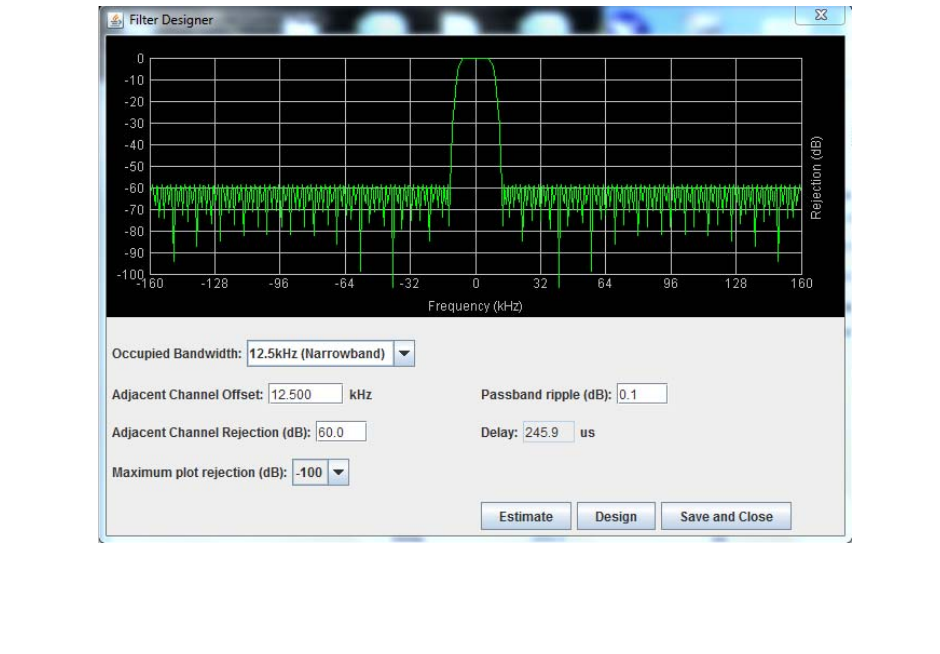The width and height of the screenshot is (940, 654).
Task: Click the Java icon in the Filter Designer title bar
Action: point(115,20)
